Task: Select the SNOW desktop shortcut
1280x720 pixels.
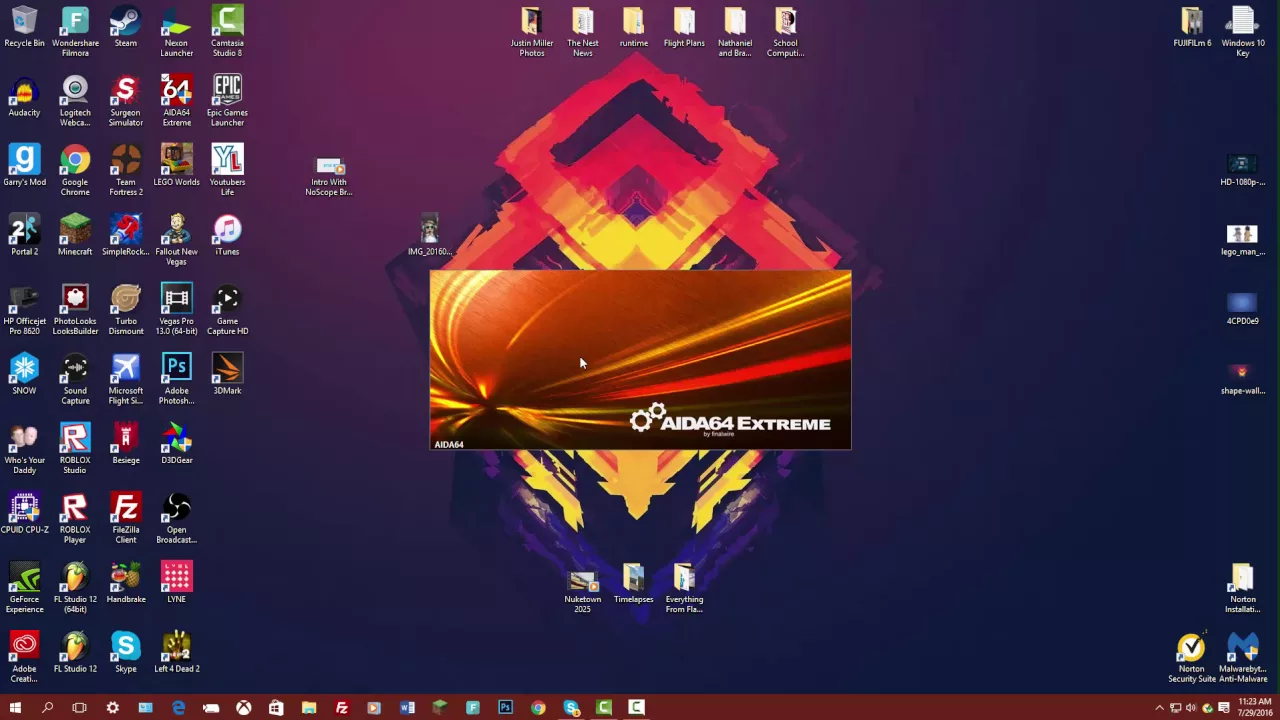Action: click(x=24, y=375)
